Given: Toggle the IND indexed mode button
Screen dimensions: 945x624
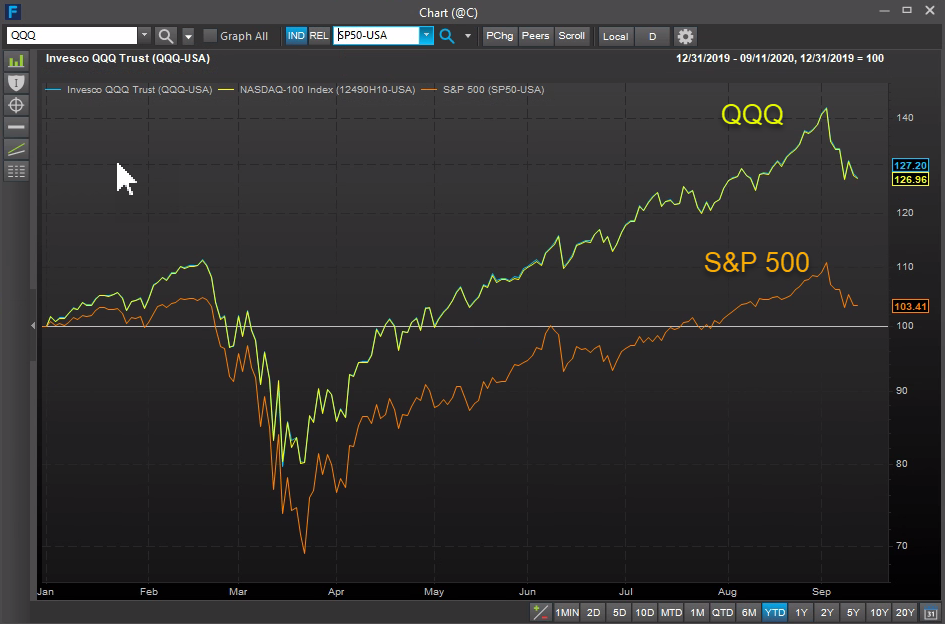Looking at the screenshot, I should coord(296,36).
